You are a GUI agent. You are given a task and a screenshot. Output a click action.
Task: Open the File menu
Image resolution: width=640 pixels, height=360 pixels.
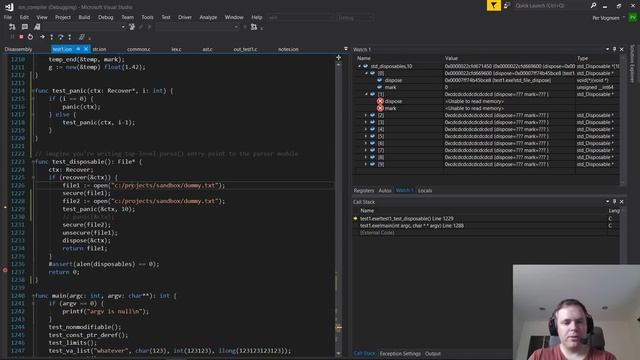(8, 17)
